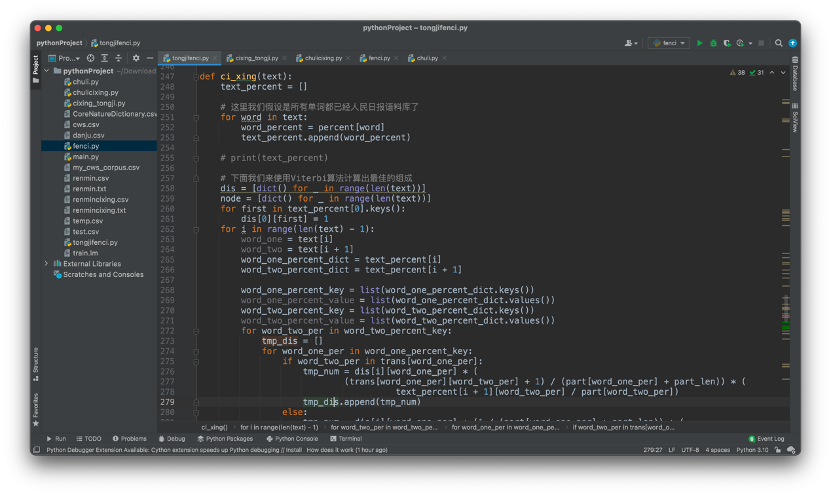Expand External Libraries node
832x496 pixels.
tap(47, 264)
